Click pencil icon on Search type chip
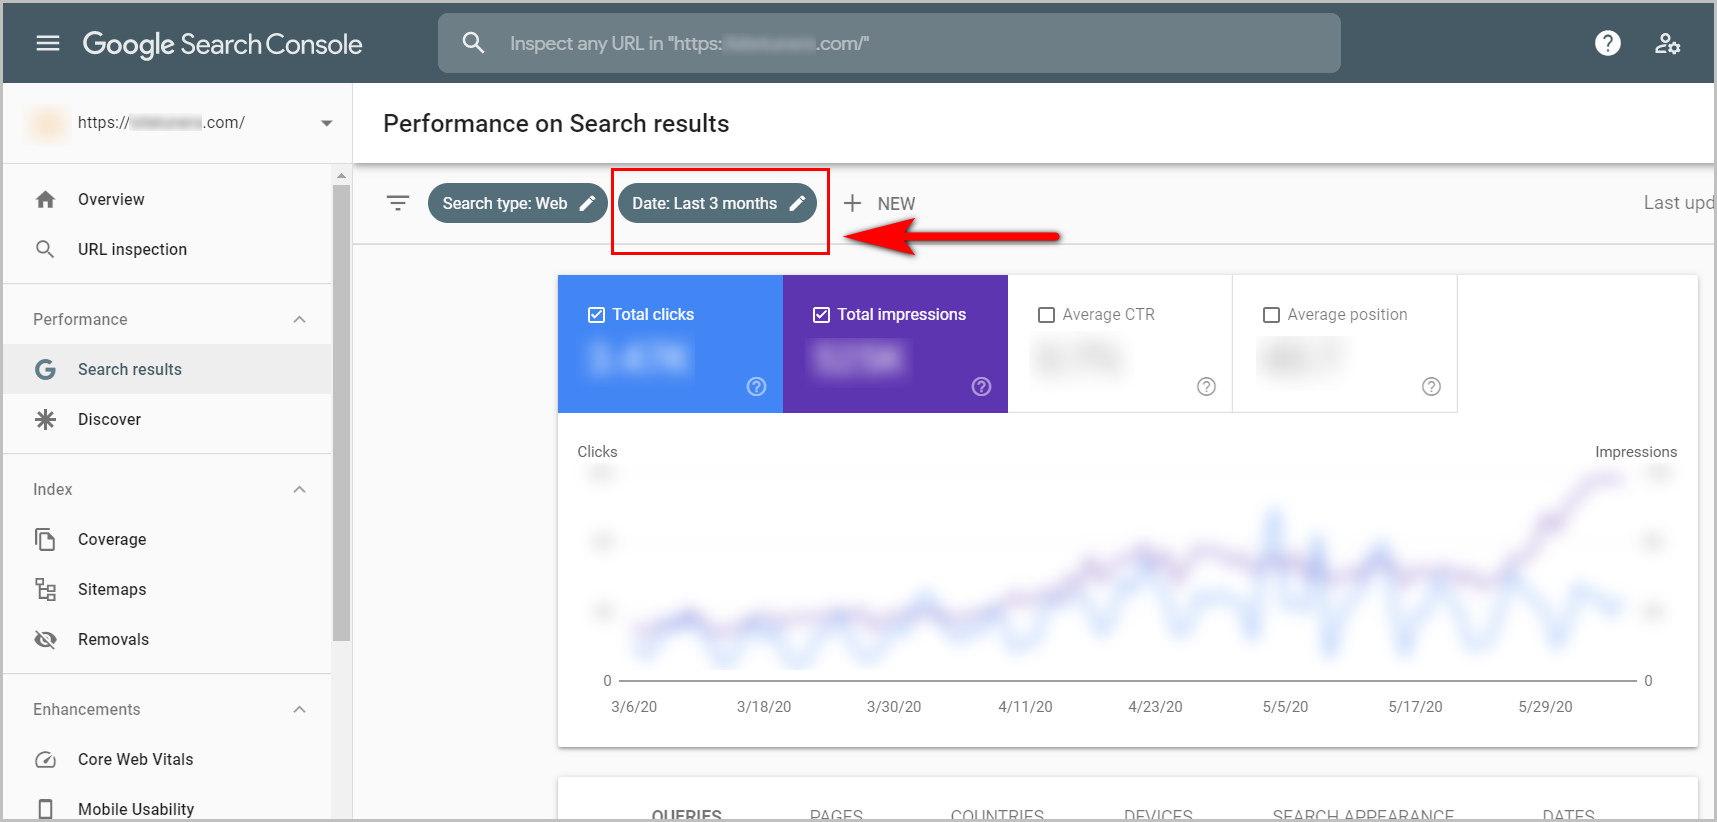Image resolution: width=1717 pixels, height=822 pixels. click(588, 203)
